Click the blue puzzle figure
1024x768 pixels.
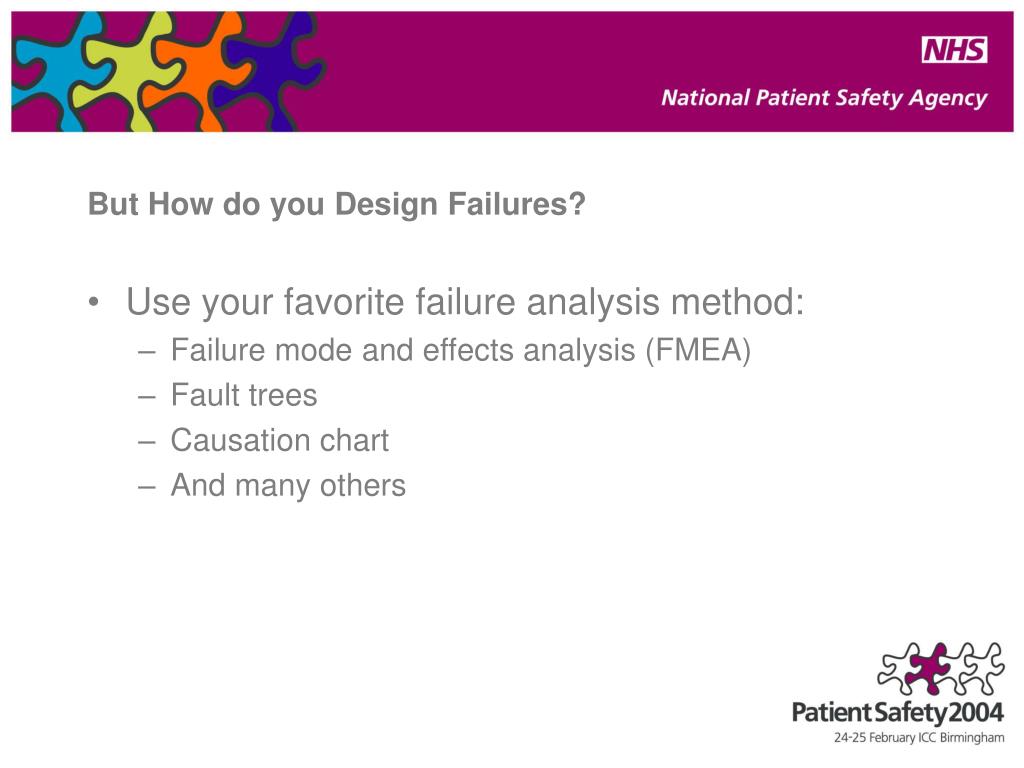[x=56, y=71]
